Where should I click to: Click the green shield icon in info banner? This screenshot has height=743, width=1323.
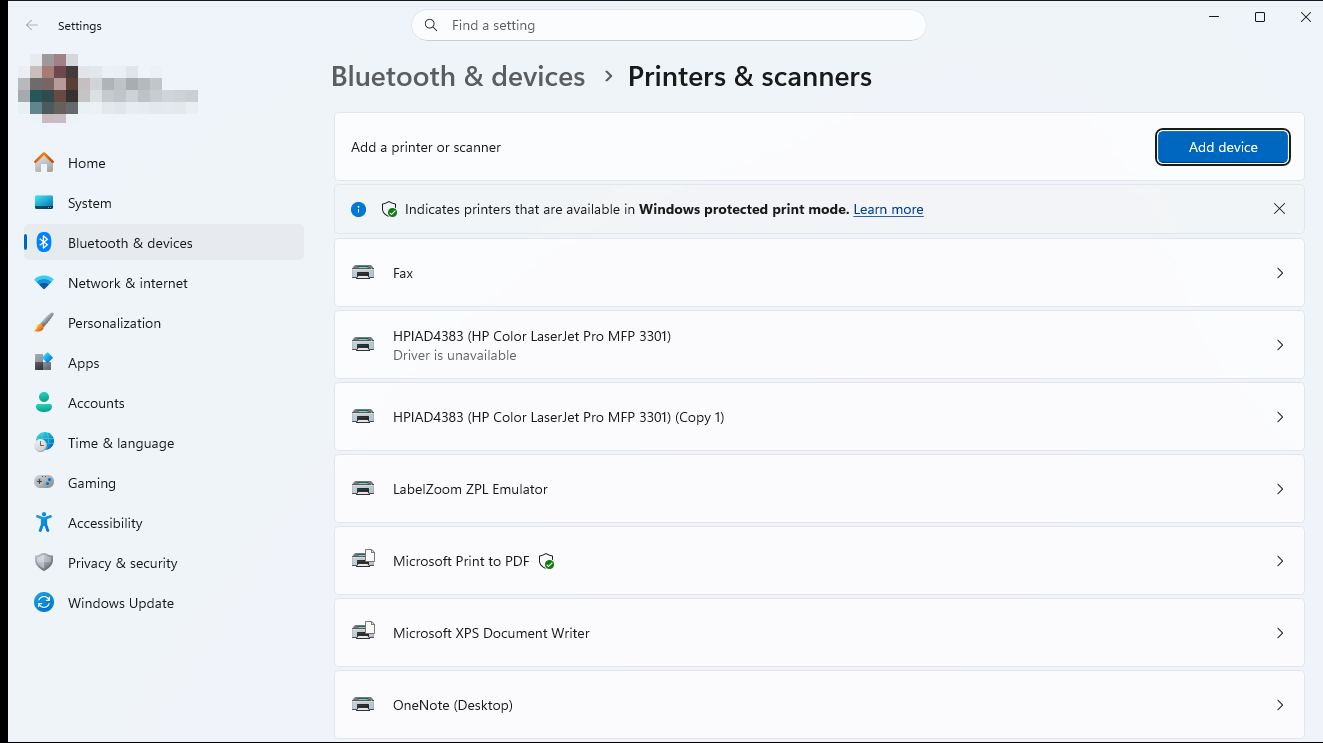[x=389, y=209]
